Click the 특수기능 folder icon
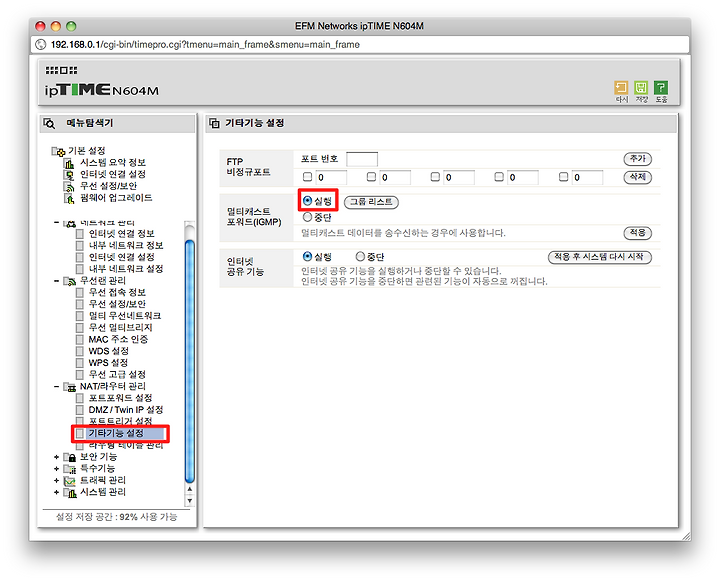Image resolution: width=720 pixels, height=581 pixels. (69, 469)
